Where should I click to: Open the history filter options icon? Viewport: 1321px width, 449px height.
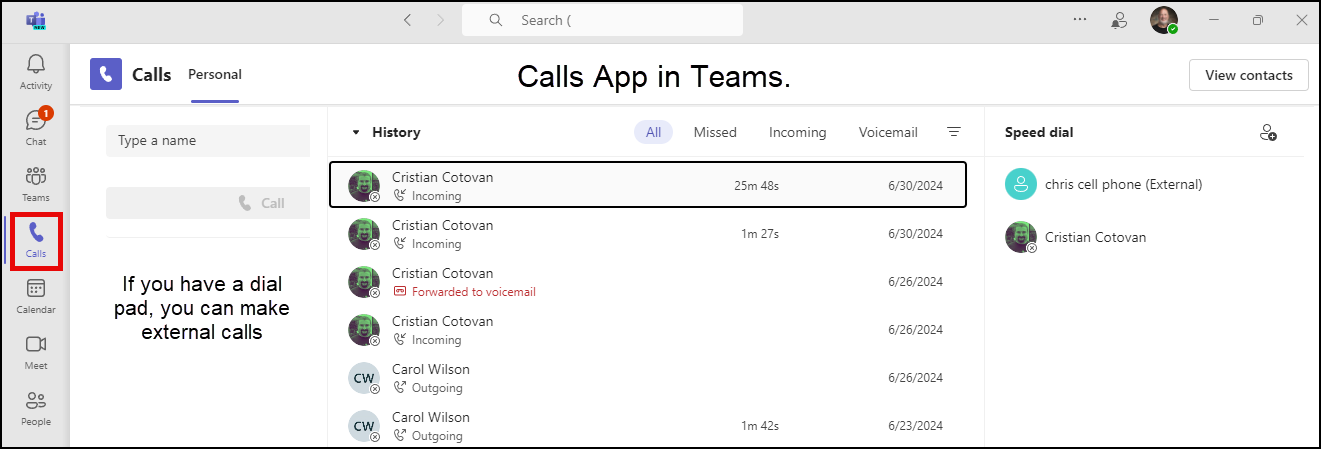tap(954, 132)
